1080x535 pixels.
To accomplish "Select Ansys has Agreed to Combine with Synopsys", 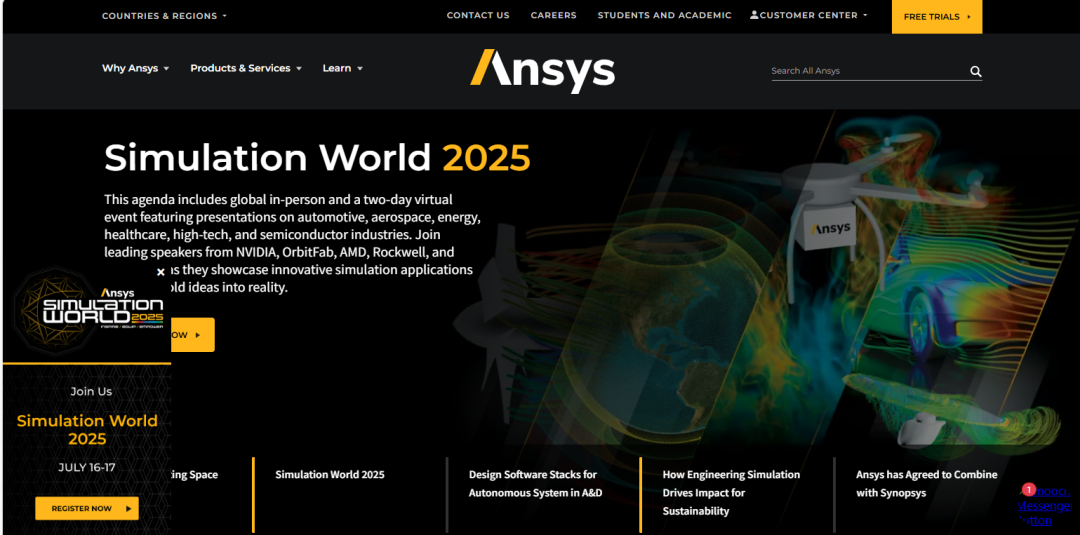I will [x=926, y=484].
